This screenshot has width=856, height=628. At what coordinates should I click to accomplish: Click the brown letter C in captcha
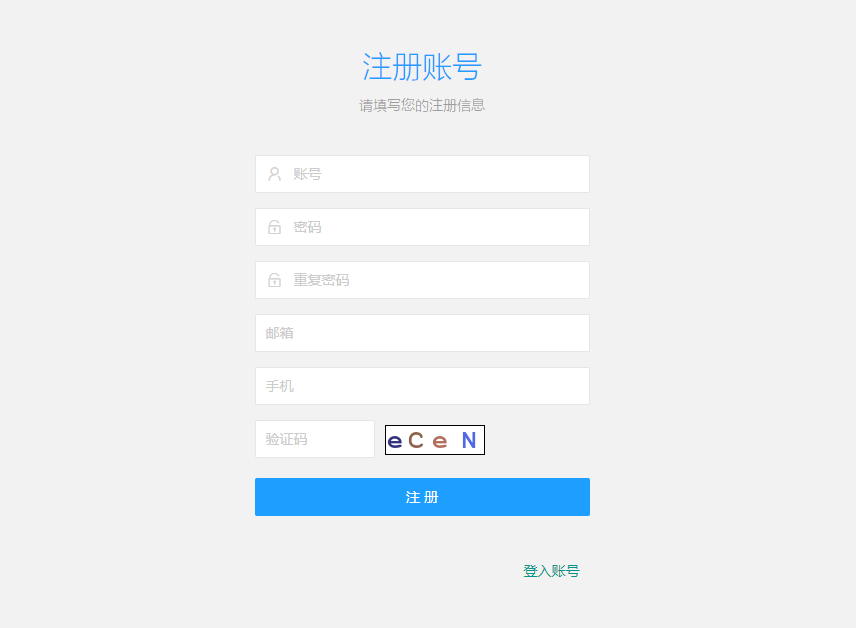click(416, 440)
